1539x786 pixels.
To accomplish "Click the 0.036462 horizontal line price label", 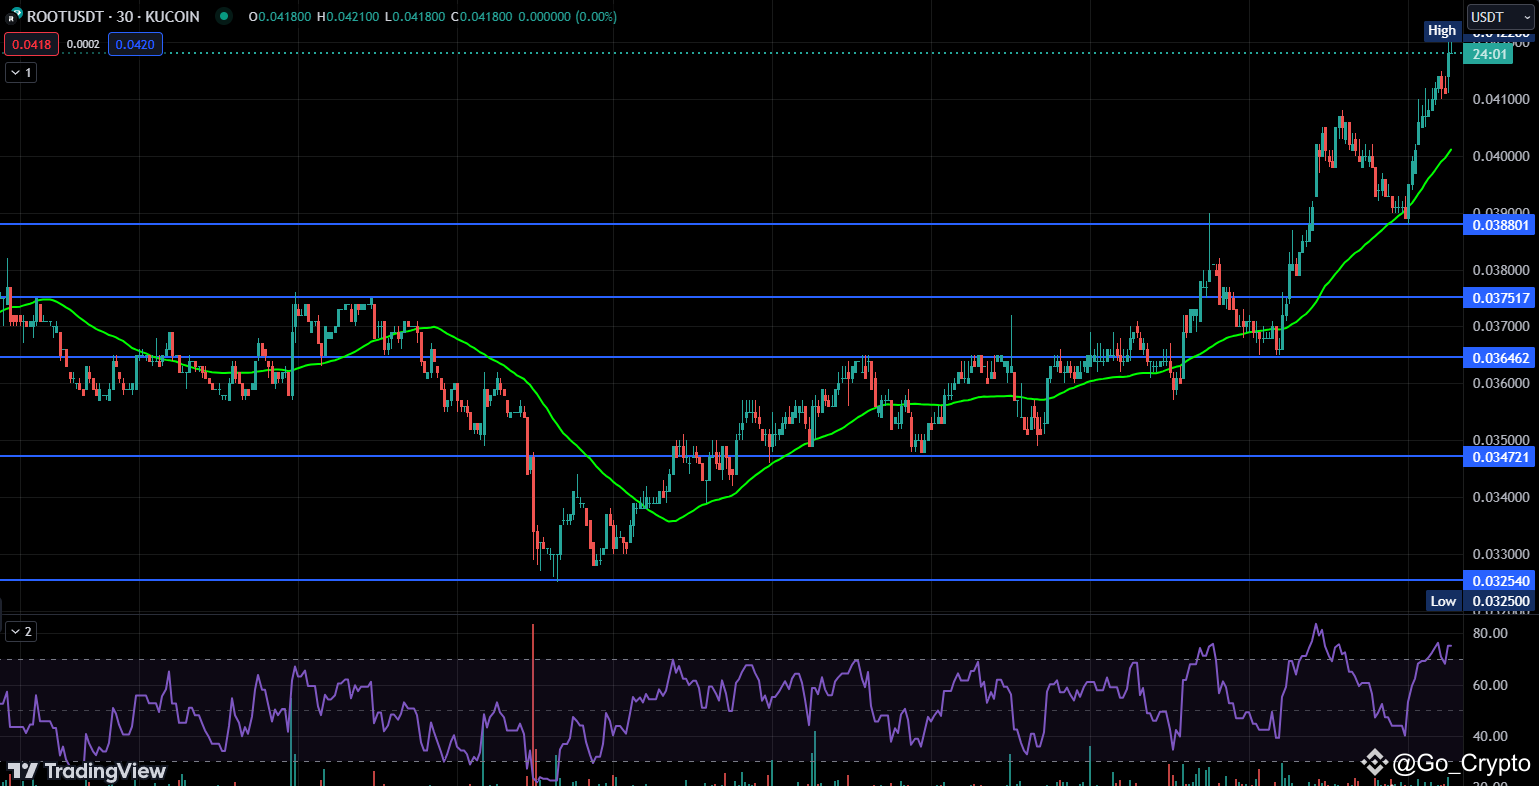I will coord(1501,357).
